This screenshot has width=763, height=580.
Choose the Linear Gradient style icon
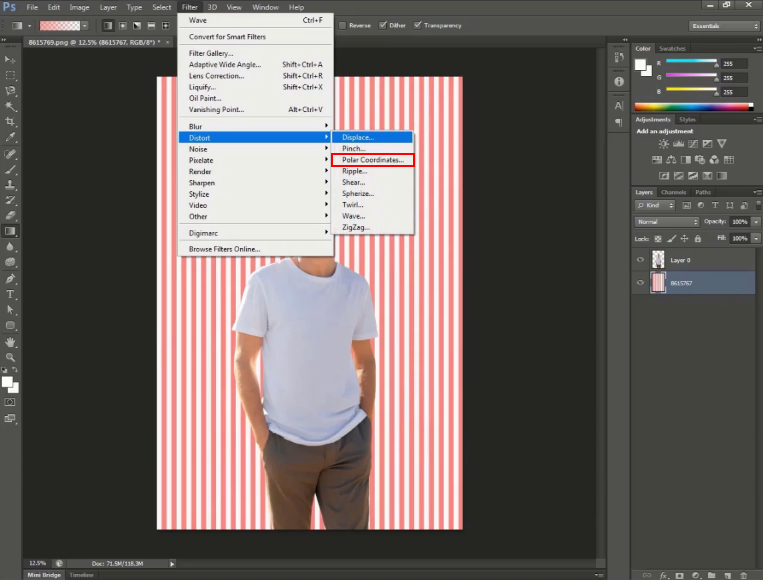(x=108, y=25)
